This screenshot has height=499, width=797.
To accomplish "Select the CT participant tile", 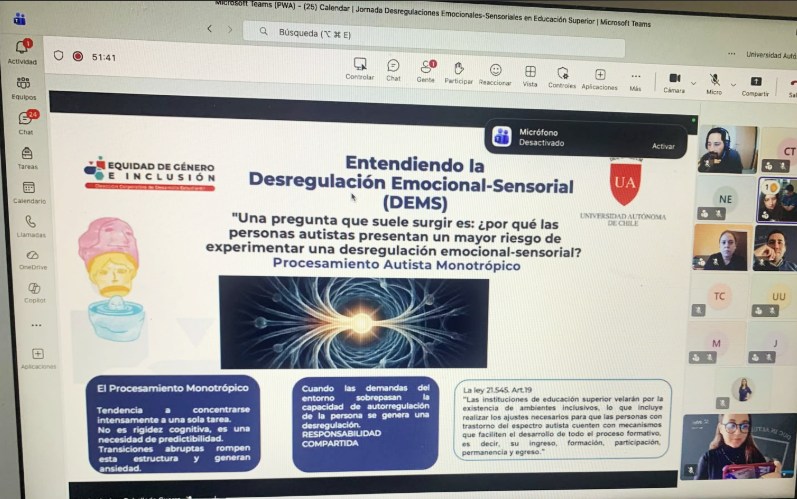I will coord(779,151).
